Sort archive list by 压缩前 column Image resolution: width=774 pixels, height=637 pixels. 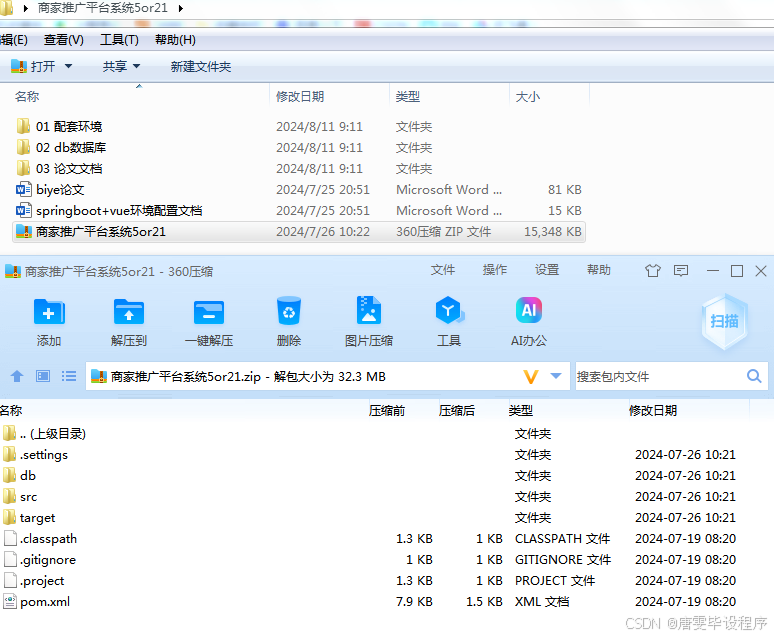point(387,410)
